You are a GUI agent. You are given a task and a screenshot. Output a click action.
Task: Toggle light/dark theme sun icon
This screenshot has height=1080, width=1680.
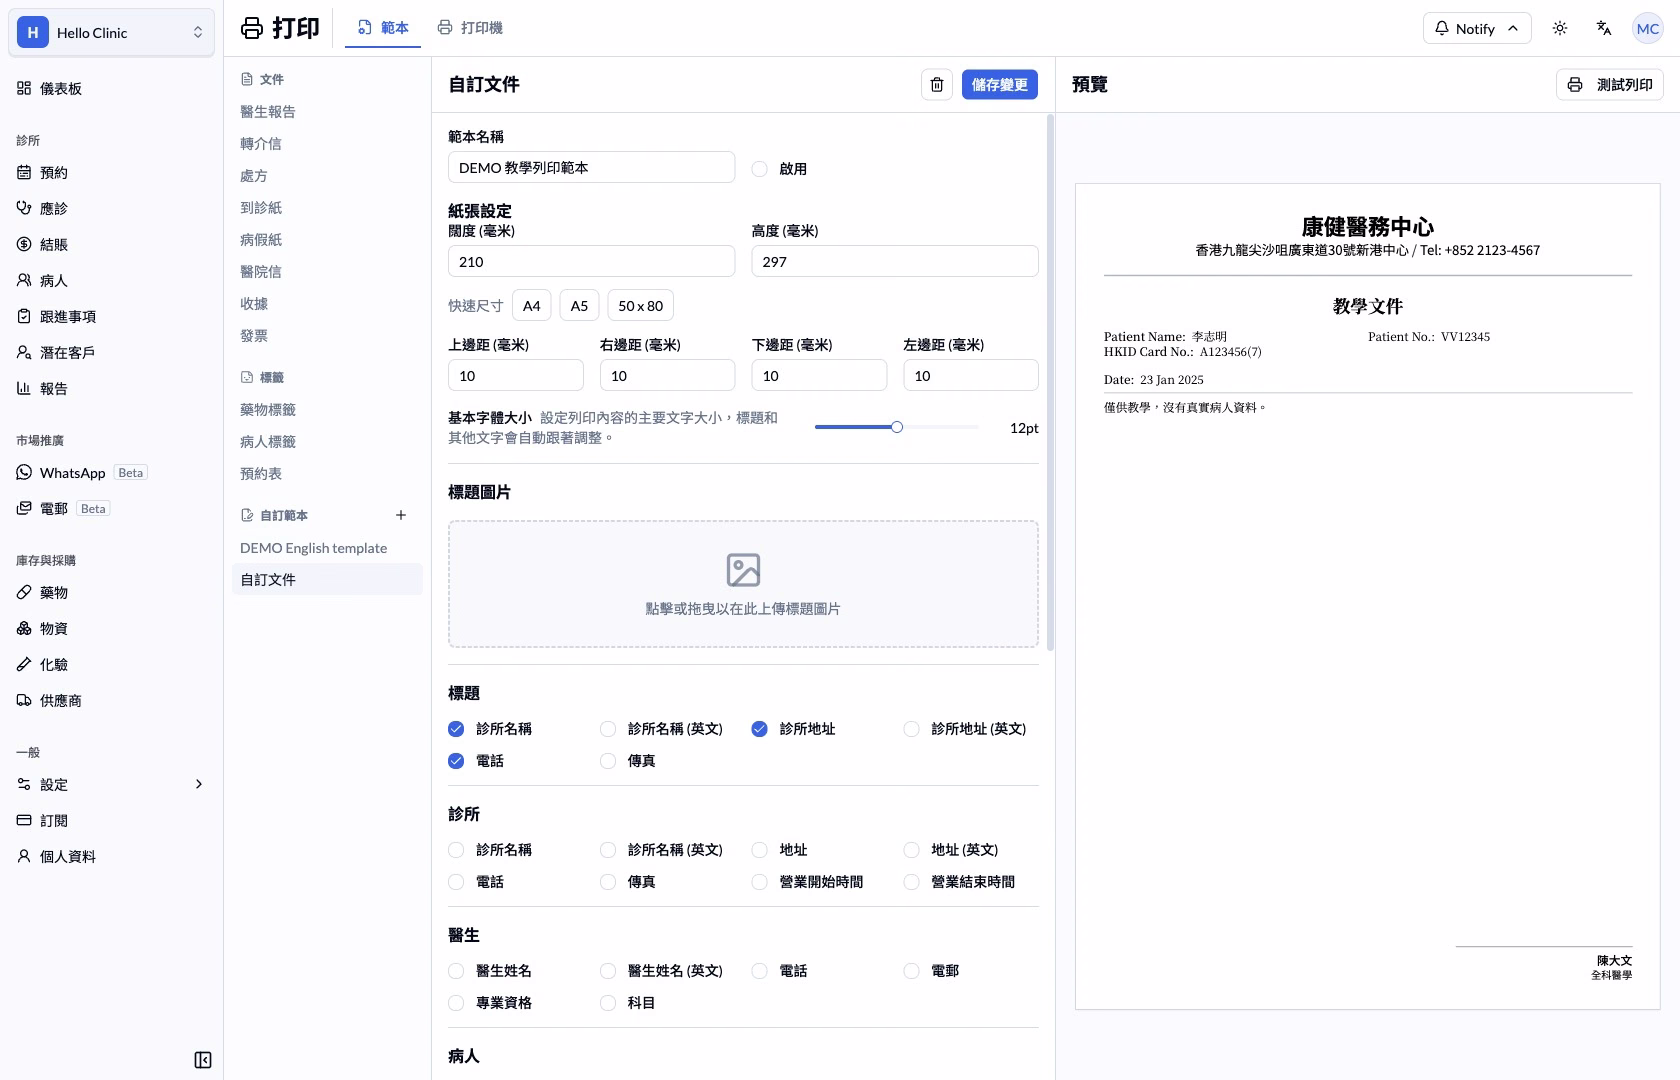pyautogui.click(x=1560, y=28)
